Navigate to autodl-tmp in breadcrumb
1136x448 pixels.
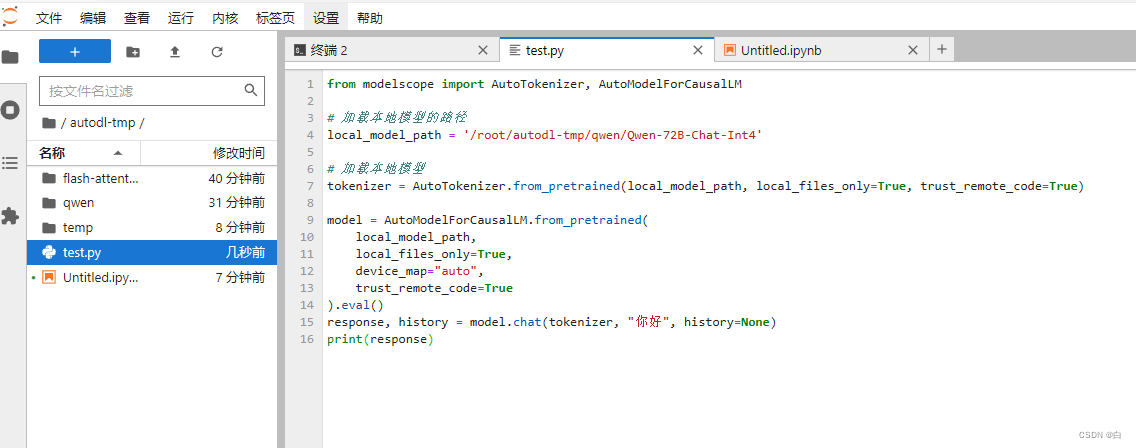click(103, 123)
